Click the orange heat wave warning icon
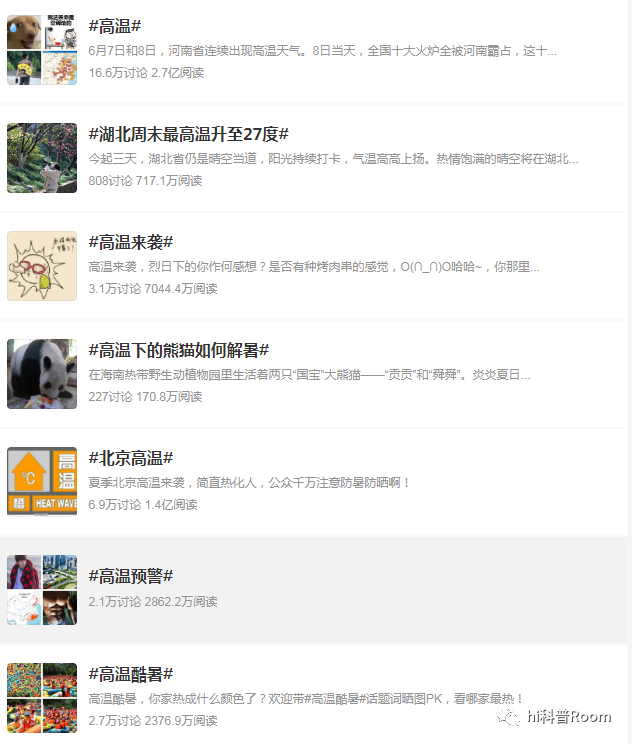Viewport: 632px width, 744px height. 42,482
